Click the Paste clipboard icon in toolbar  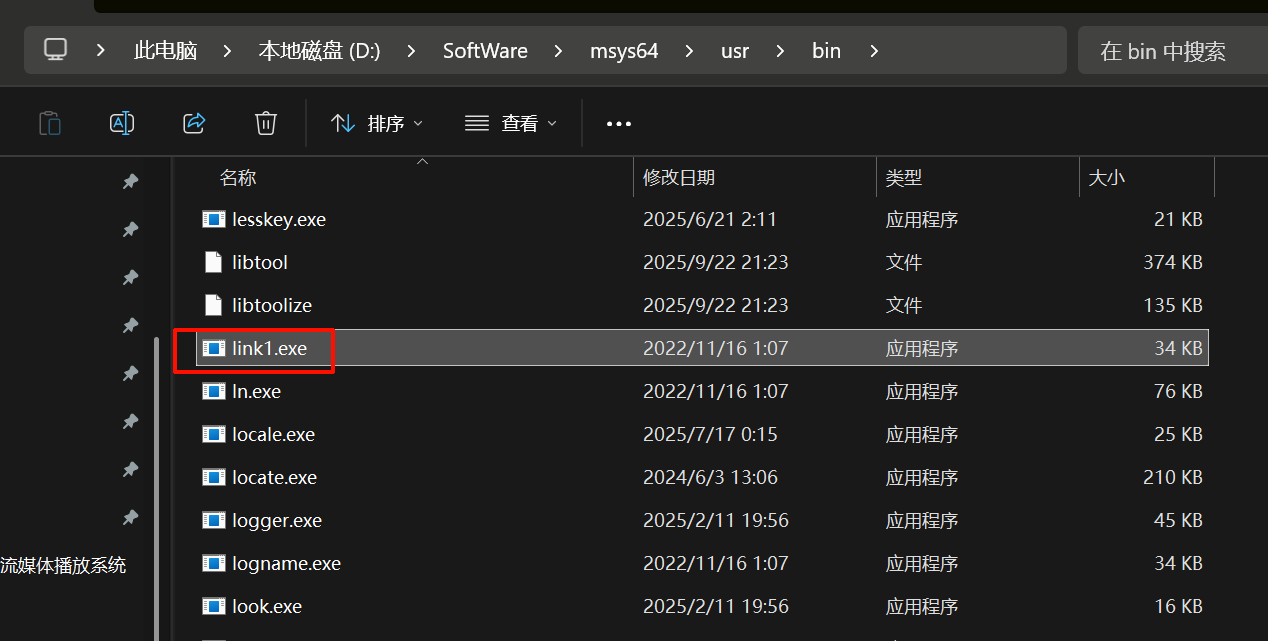pyautogui.click(x=50, y=123)
